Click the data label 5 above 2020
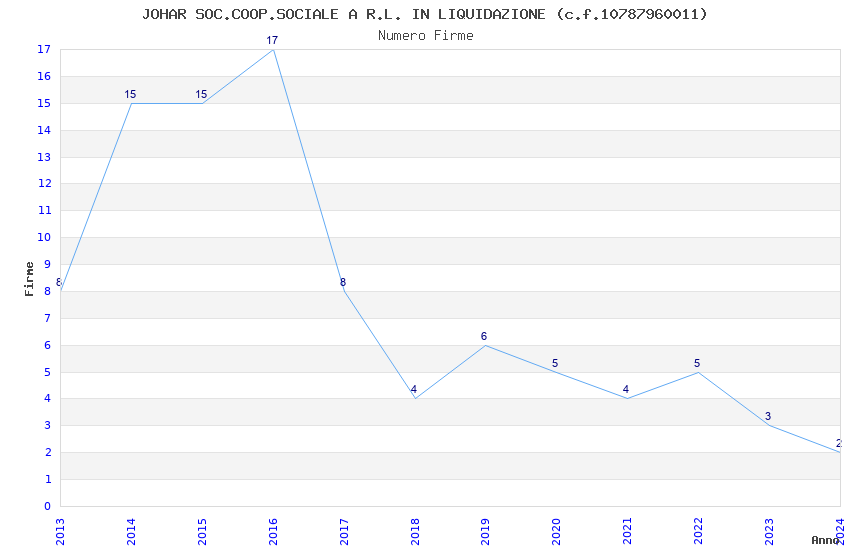Image resolution: width=850 pixels, height=550 pixels. pyautogui.click(x=555, y=363)
